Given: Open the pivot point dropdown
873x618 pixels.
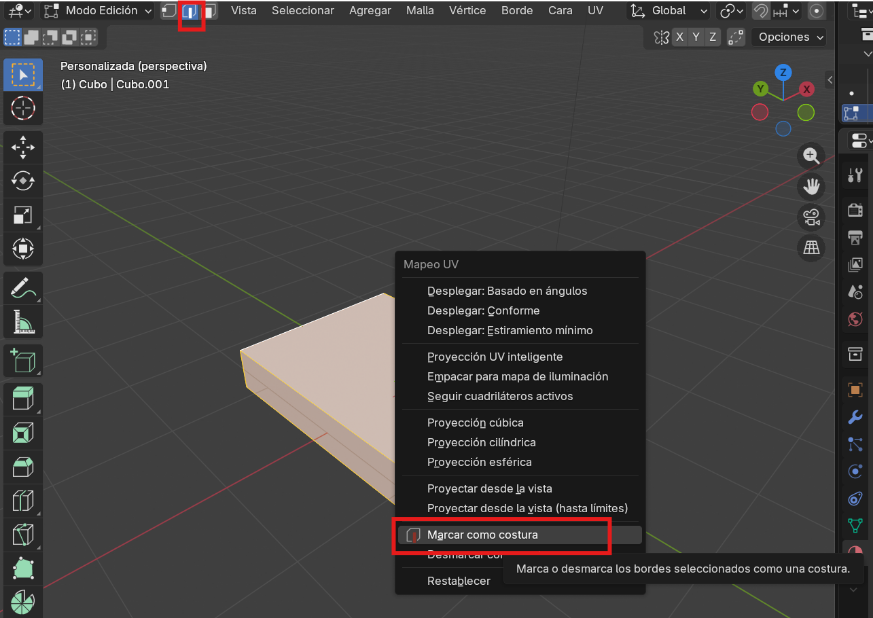Looking at the screenshot, I should [731, 11].
